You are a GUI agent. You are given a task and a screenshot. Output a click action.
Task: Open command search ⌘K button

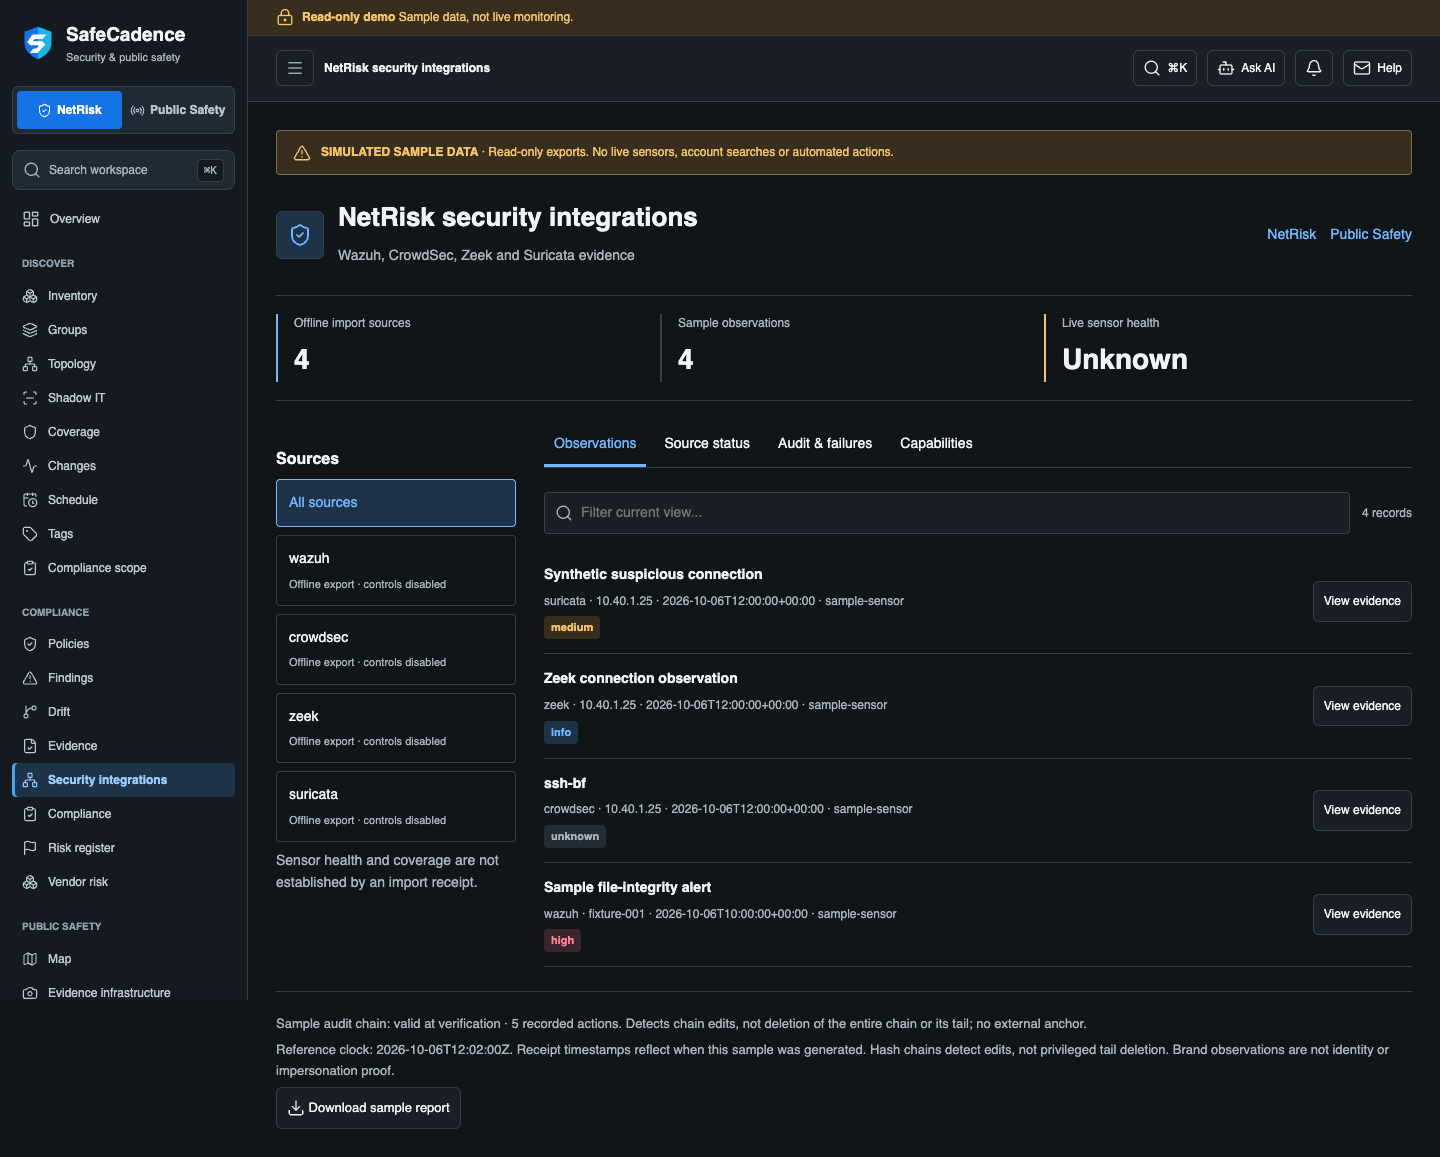1165,68
